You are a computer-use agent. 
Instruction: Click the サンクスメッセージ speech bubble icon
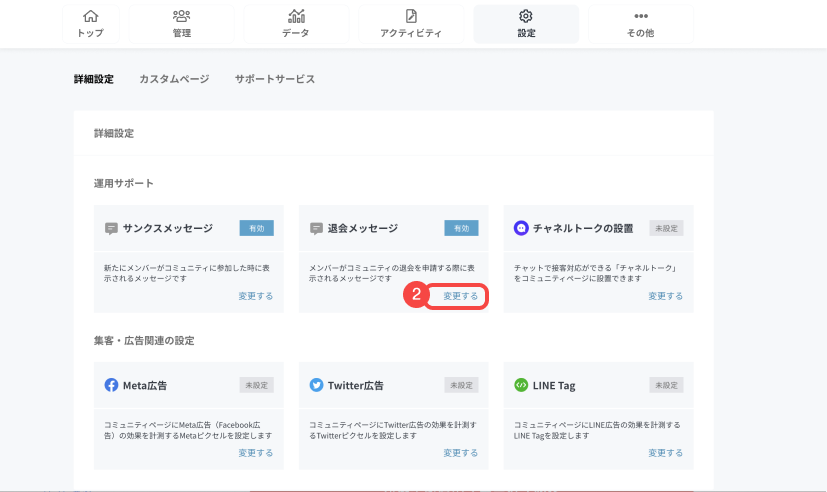pos(112,228)
